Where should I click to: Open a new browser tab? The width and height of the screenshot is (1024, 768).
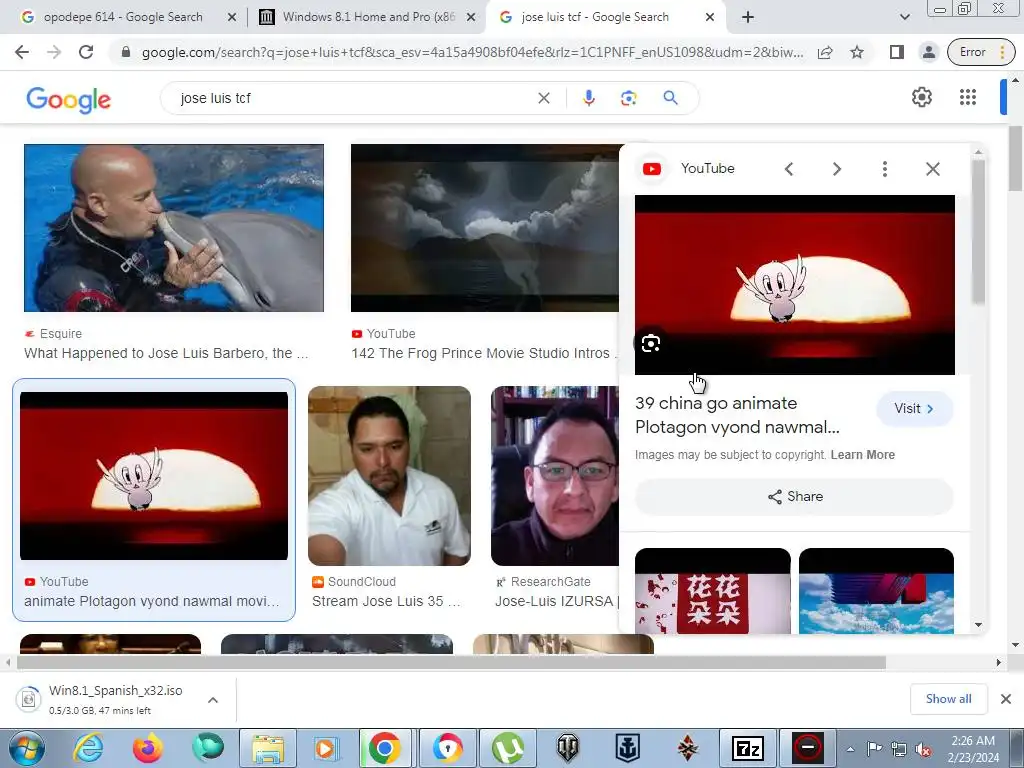point(748,17)
